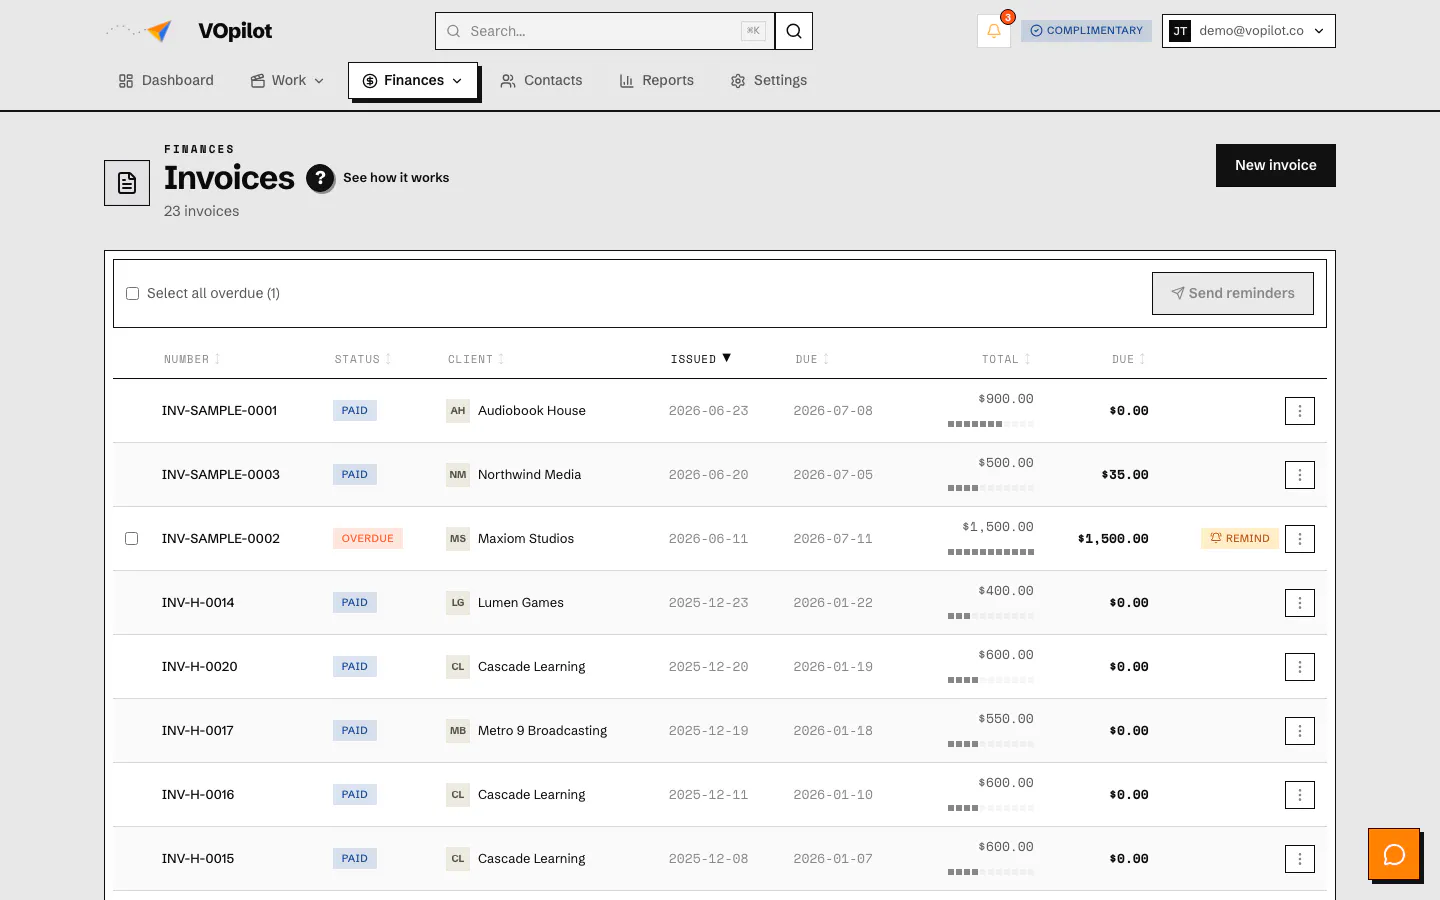Click the Audiobook House client name

[532, 411]
